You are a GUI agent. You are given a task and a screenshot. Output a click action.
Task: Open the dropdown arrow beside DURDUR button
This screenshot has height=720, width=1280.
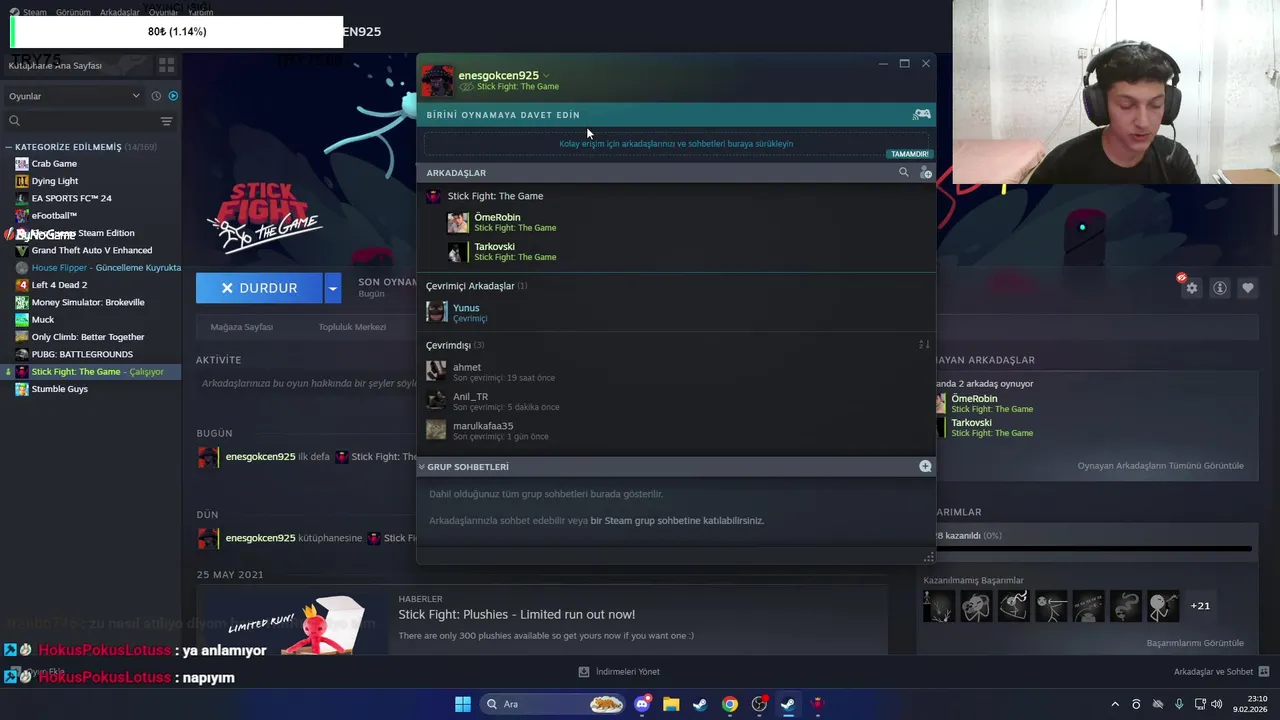click(x=333, y=288)
